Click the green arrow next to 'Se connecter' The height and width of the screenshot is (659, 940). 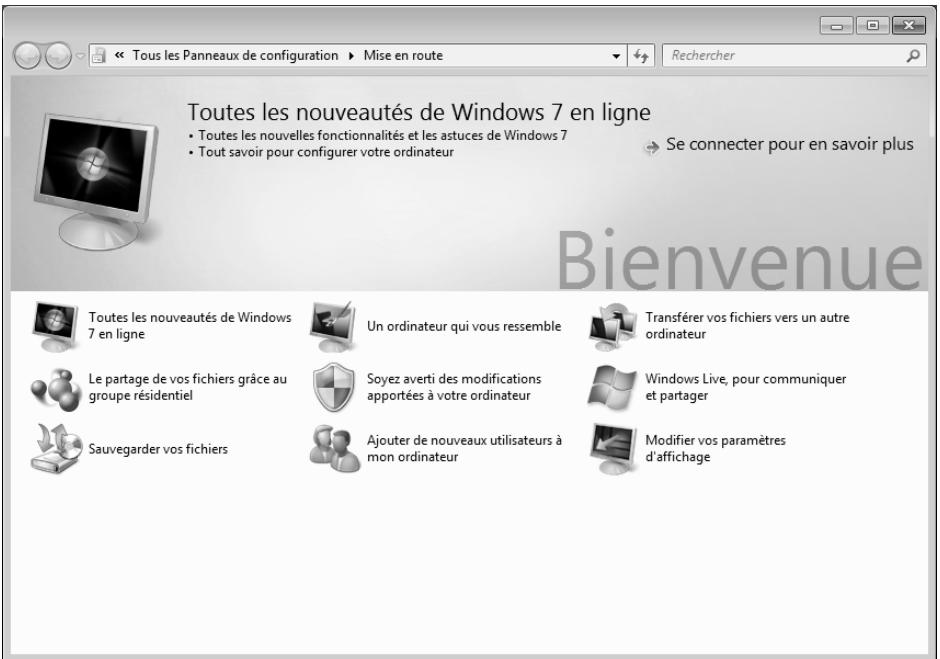651,147
